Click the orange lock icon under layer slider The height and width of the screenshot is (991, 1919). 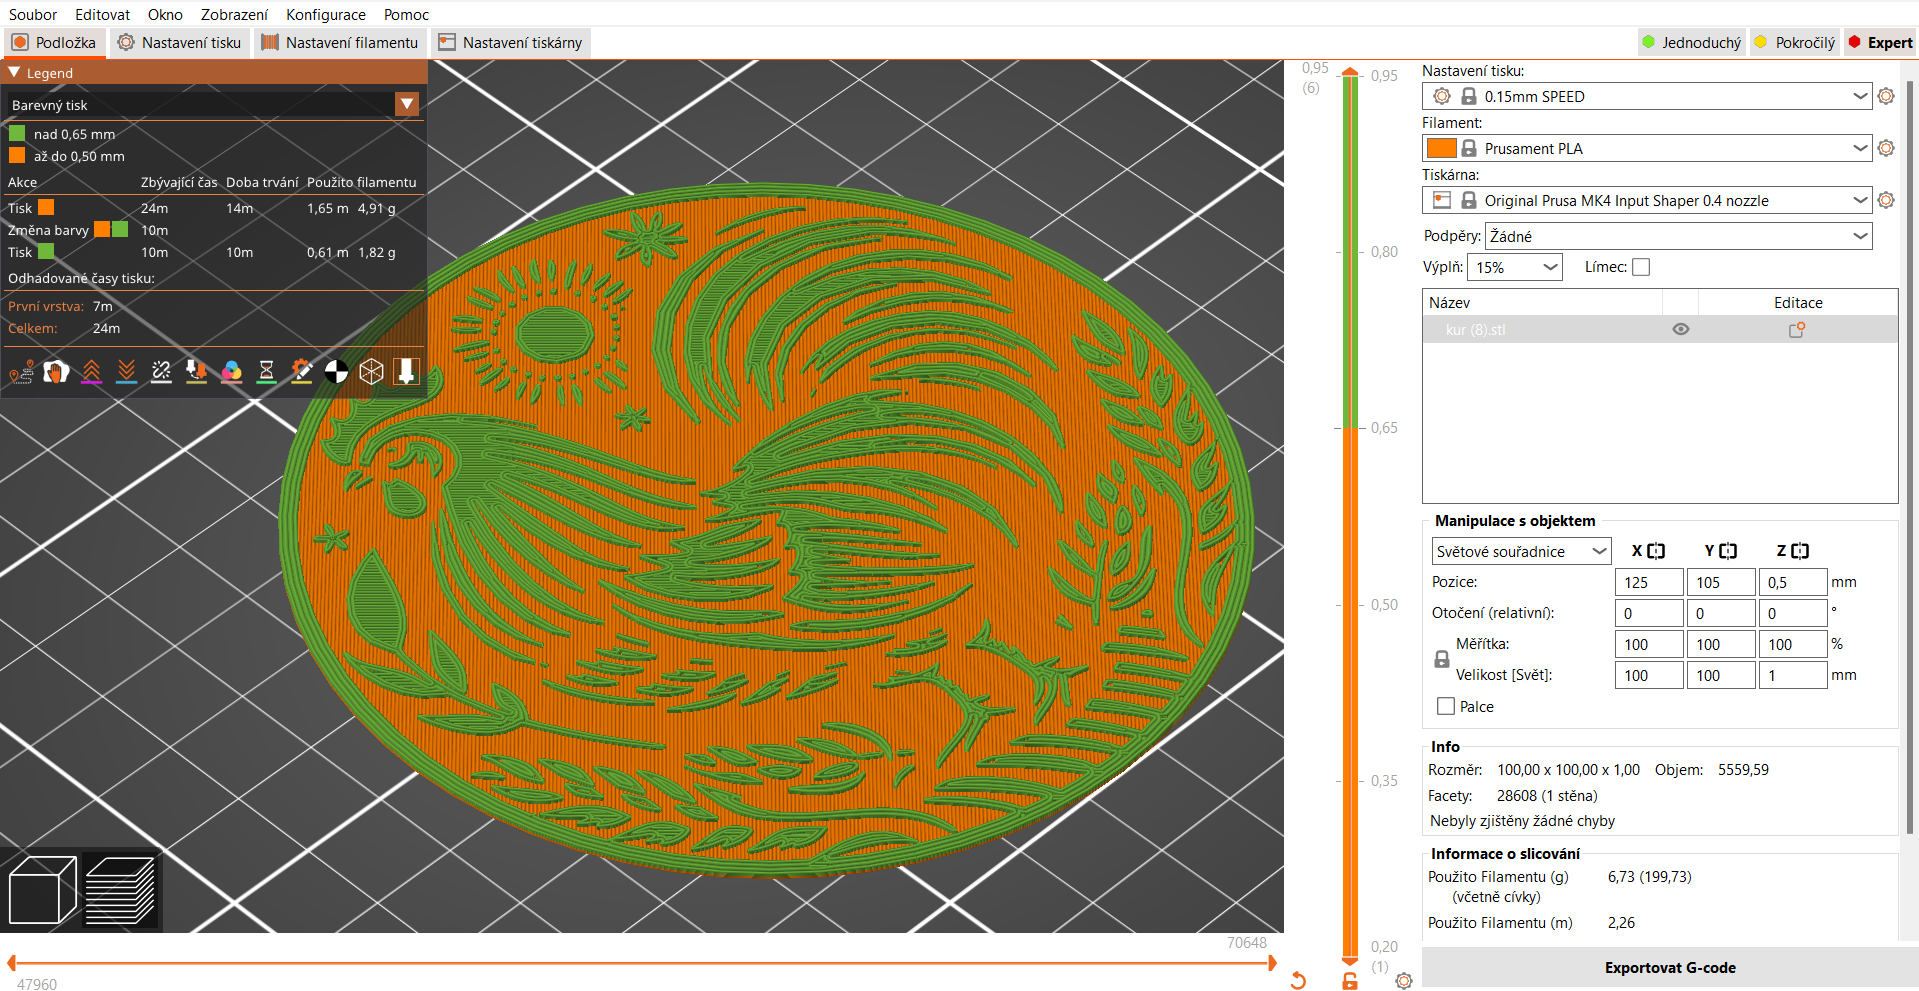pyautogui.click(x=1350, y=981)
